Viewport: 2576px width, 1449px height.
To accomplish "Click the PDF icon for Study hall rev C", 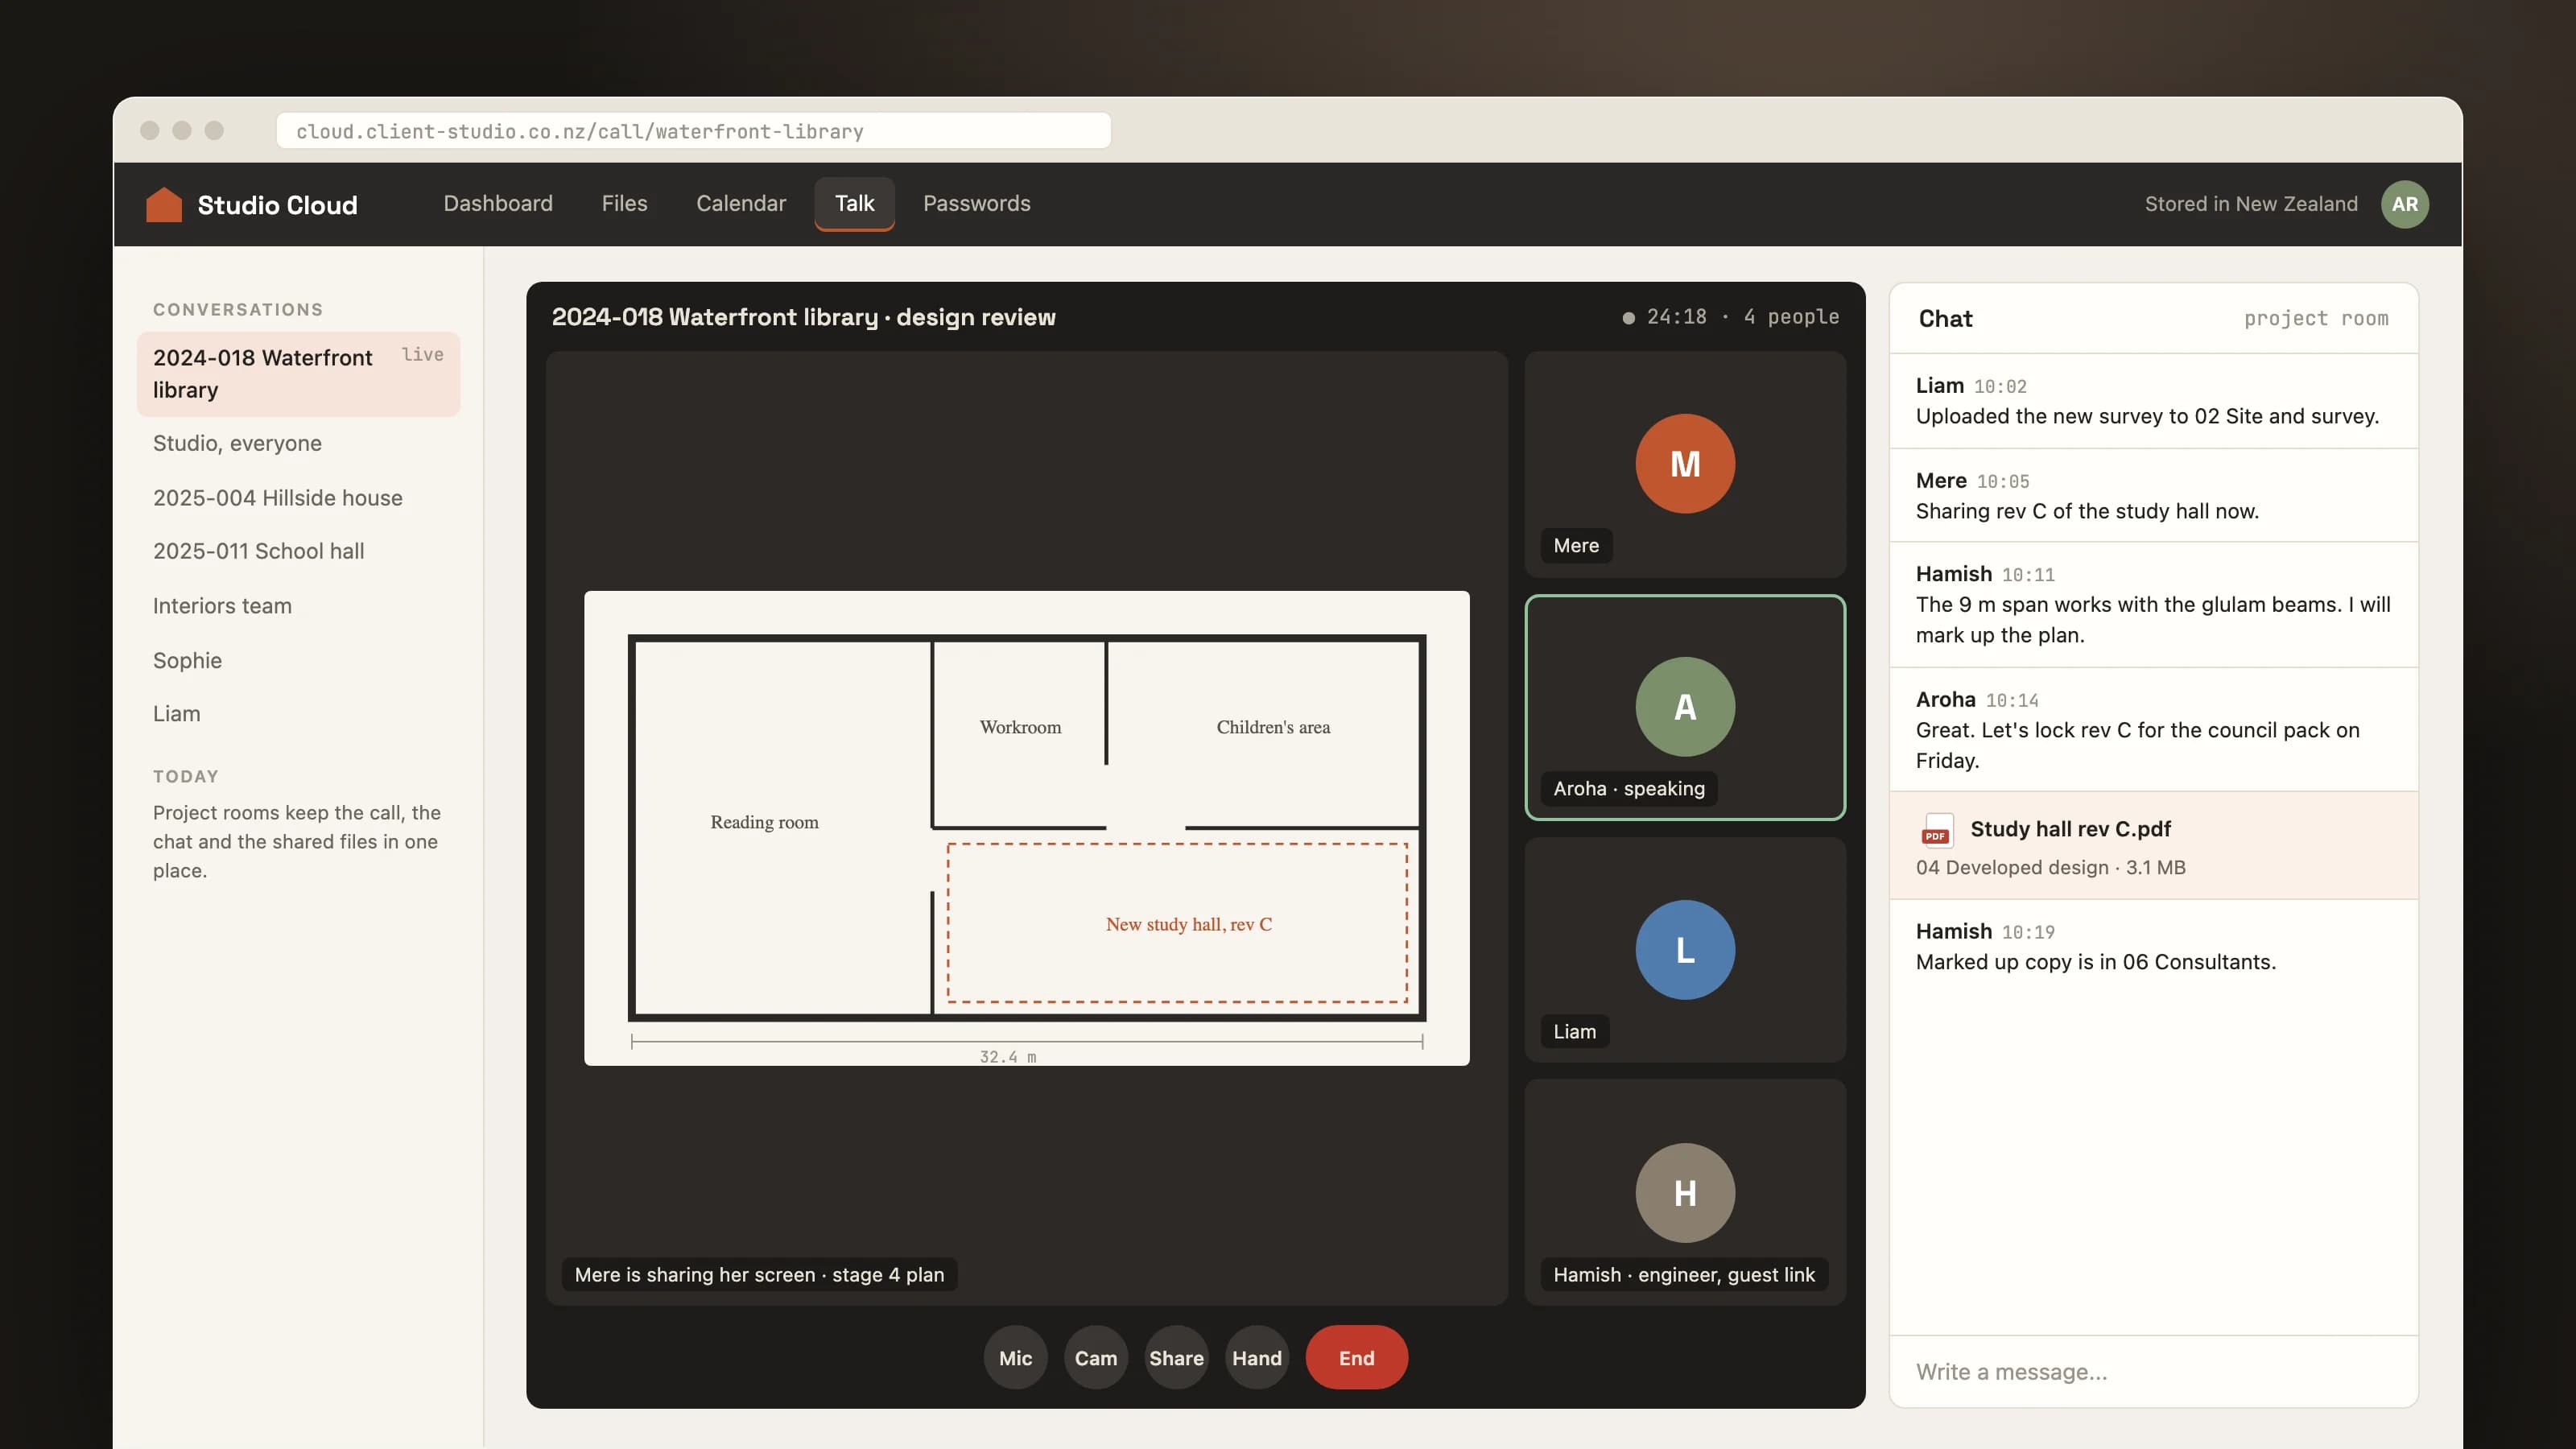I will pyautogui.click(x=1937, y=830).
